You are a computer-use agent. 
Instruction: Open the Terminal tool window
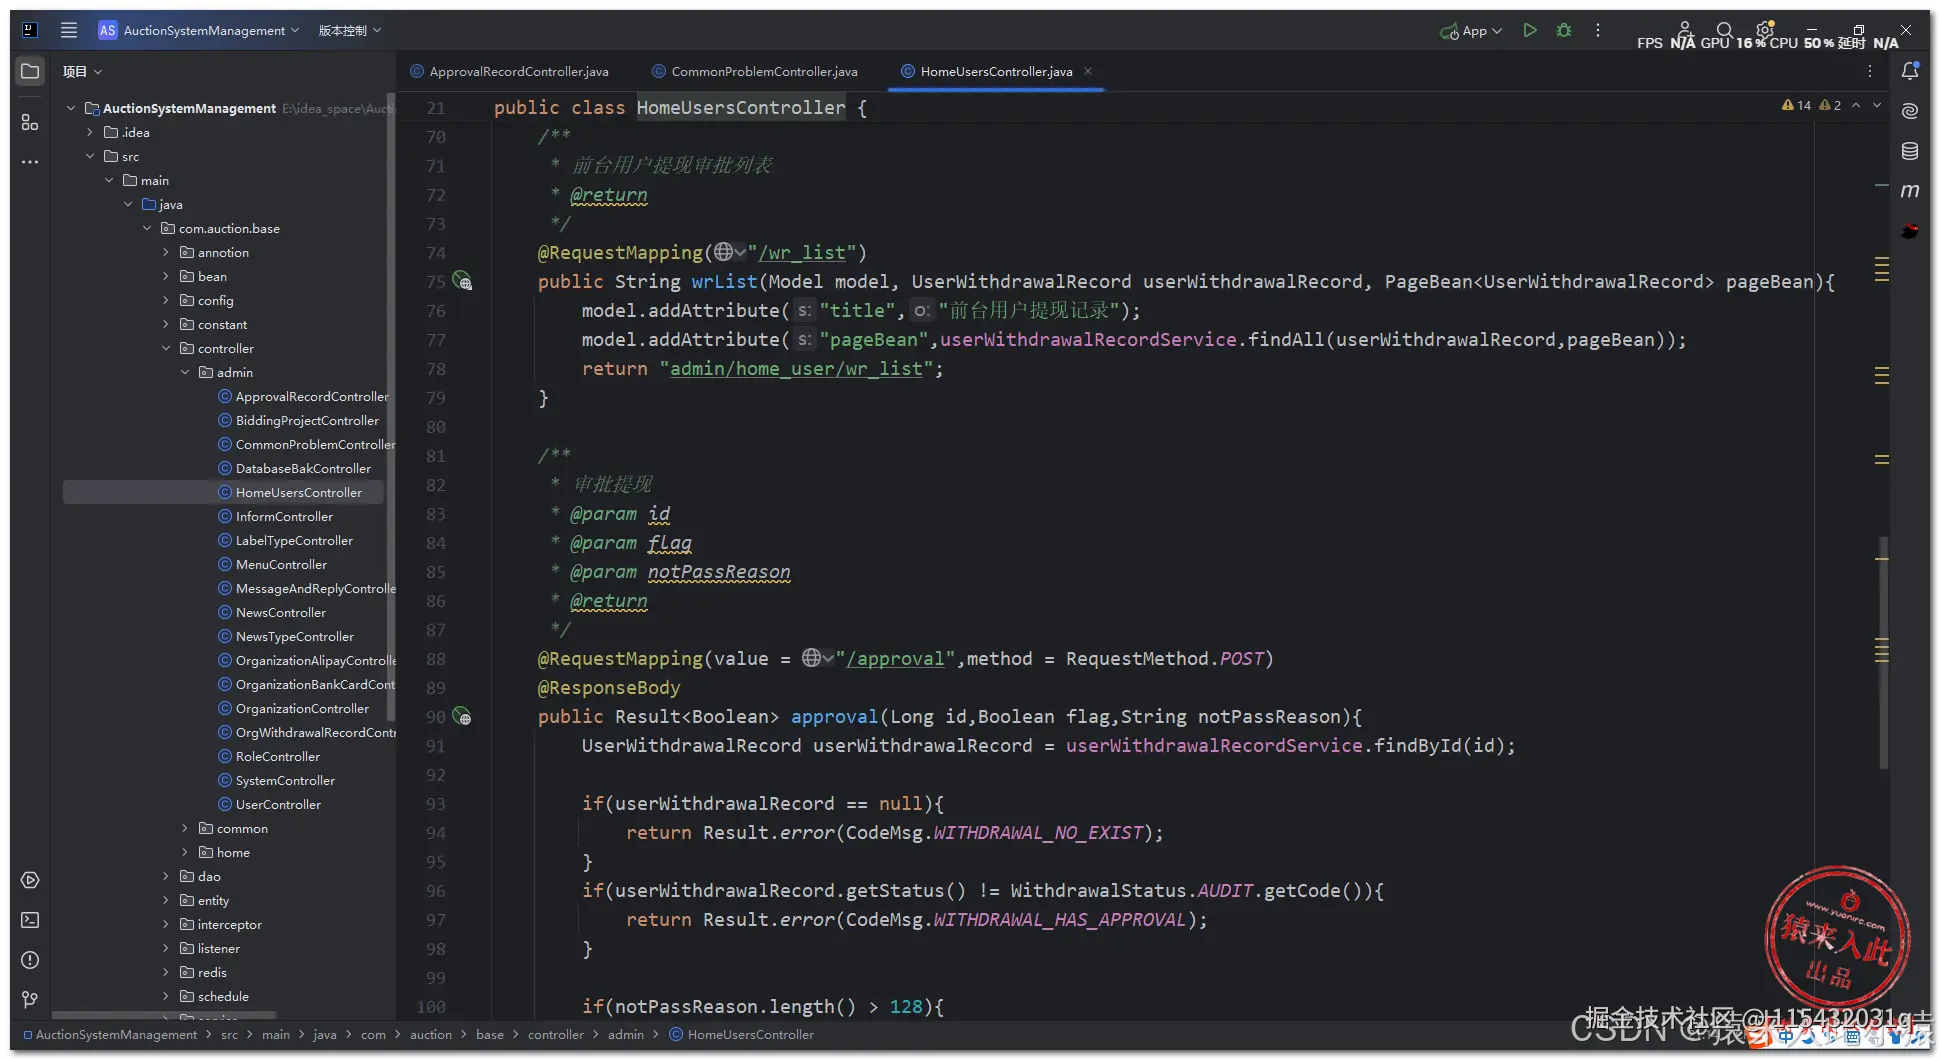tap(30, 920)
